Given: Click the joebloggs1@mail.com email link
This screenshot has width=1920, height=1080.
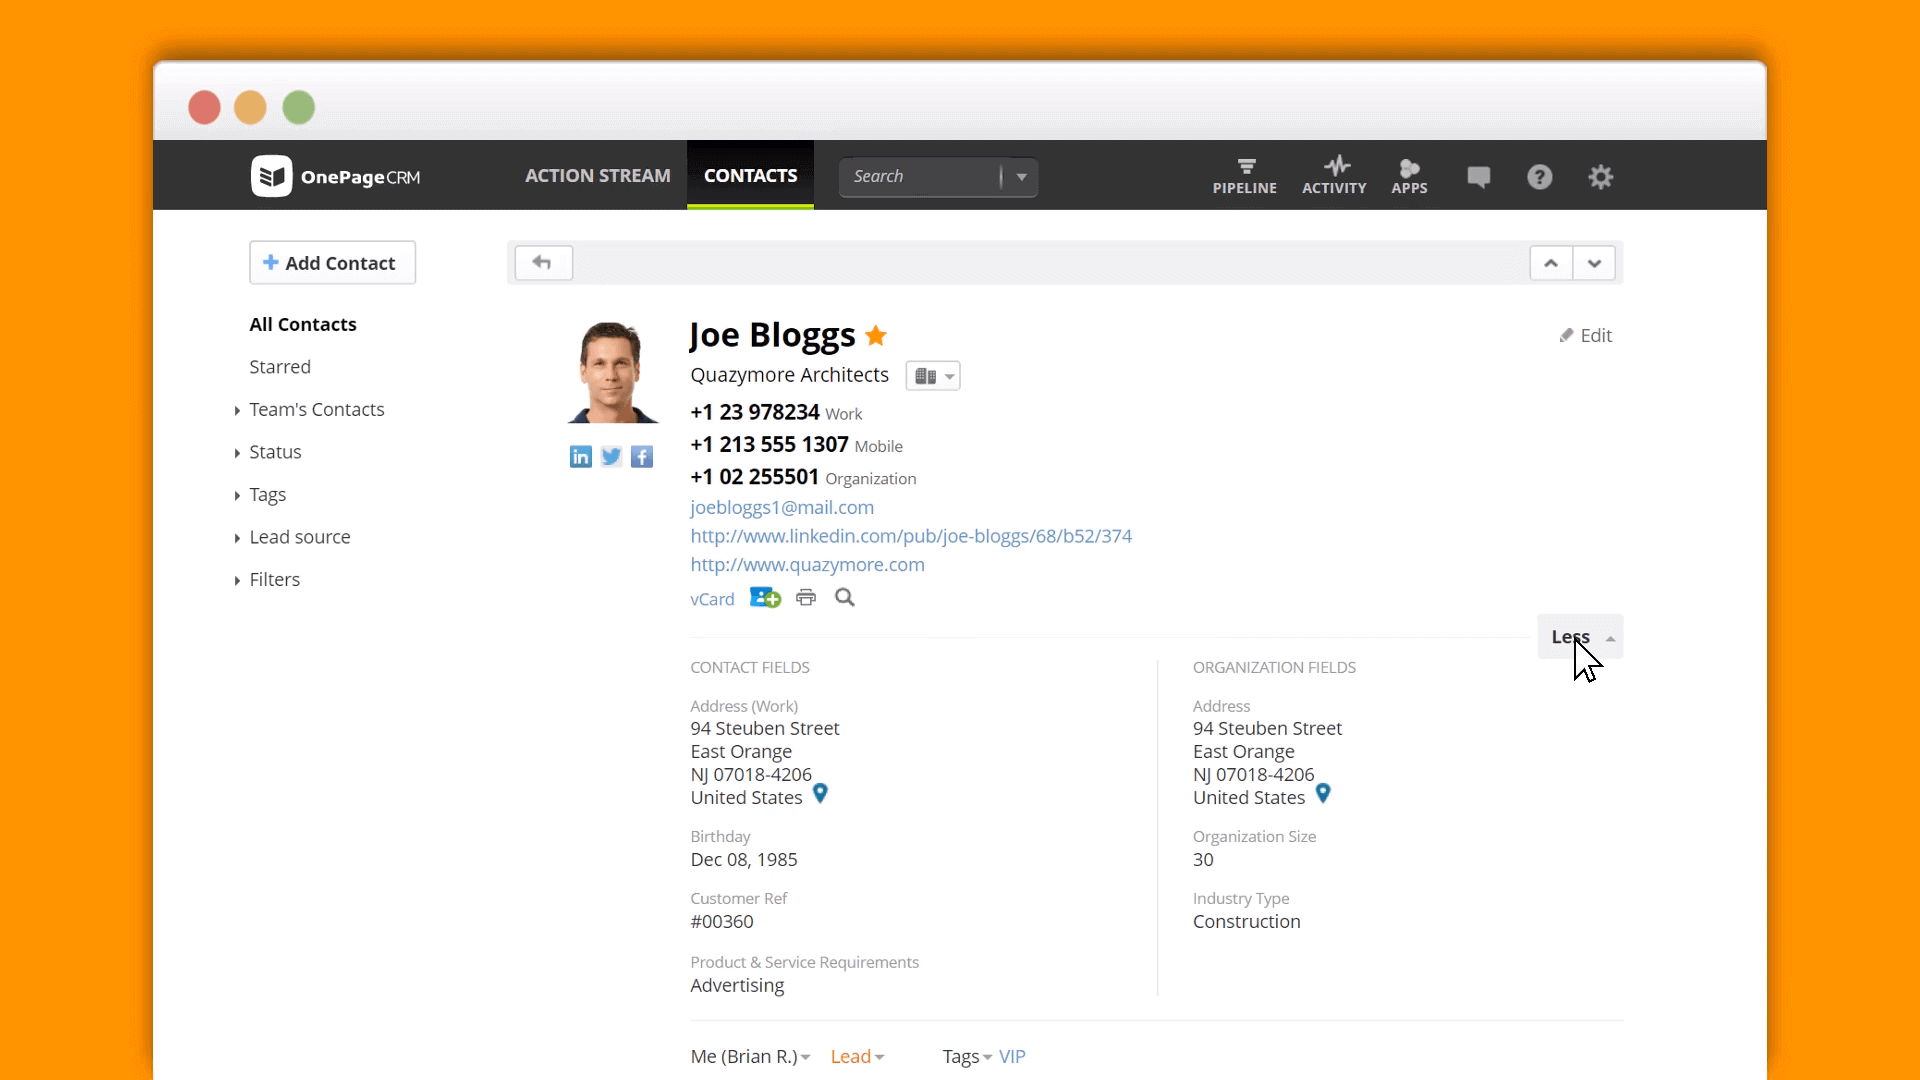Looking at the screenshot, I should [782, 506].
